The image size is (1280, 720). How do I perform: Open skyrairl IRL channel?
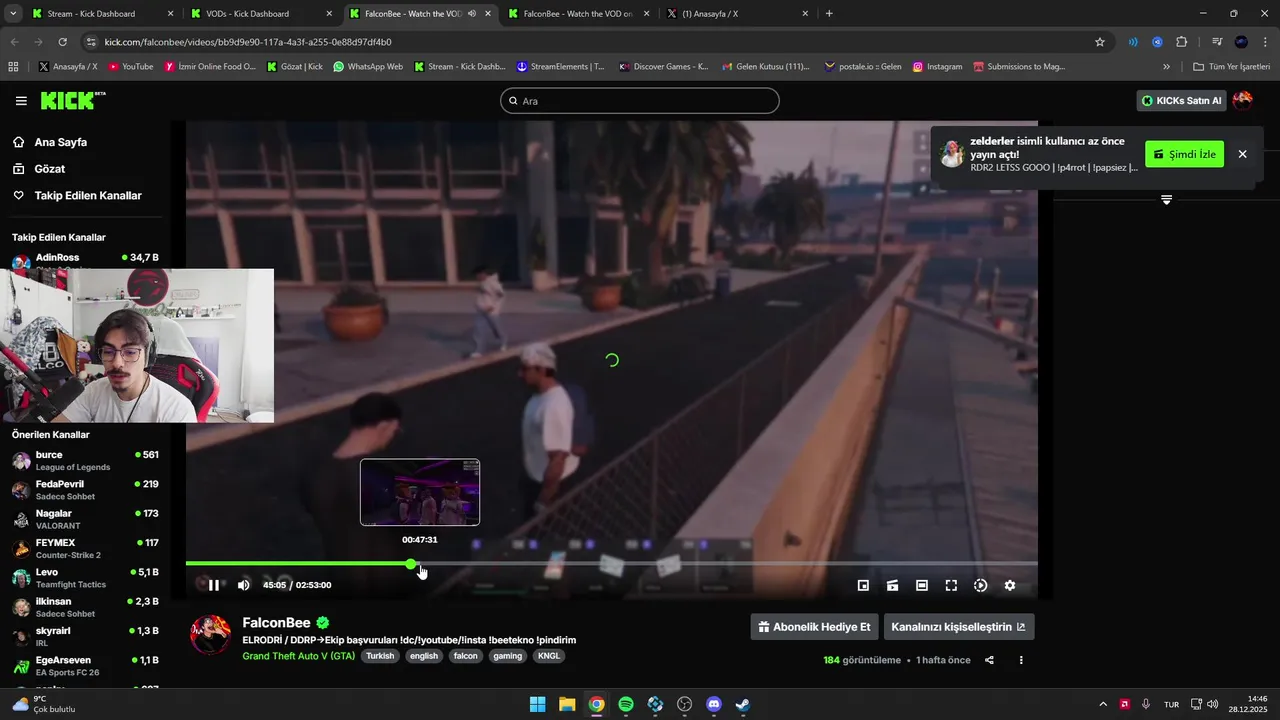pyautogui.click(x=84, y=636)
